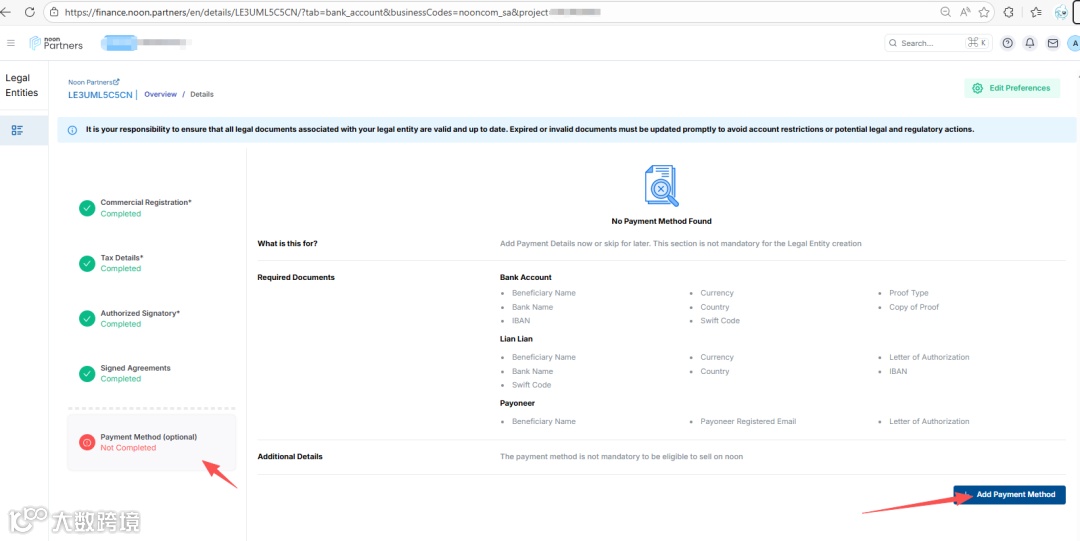Click the Signed Agreements green check icon
Image resolution: width=1080 pixels, height=541 pixels.
pos(87,374)
